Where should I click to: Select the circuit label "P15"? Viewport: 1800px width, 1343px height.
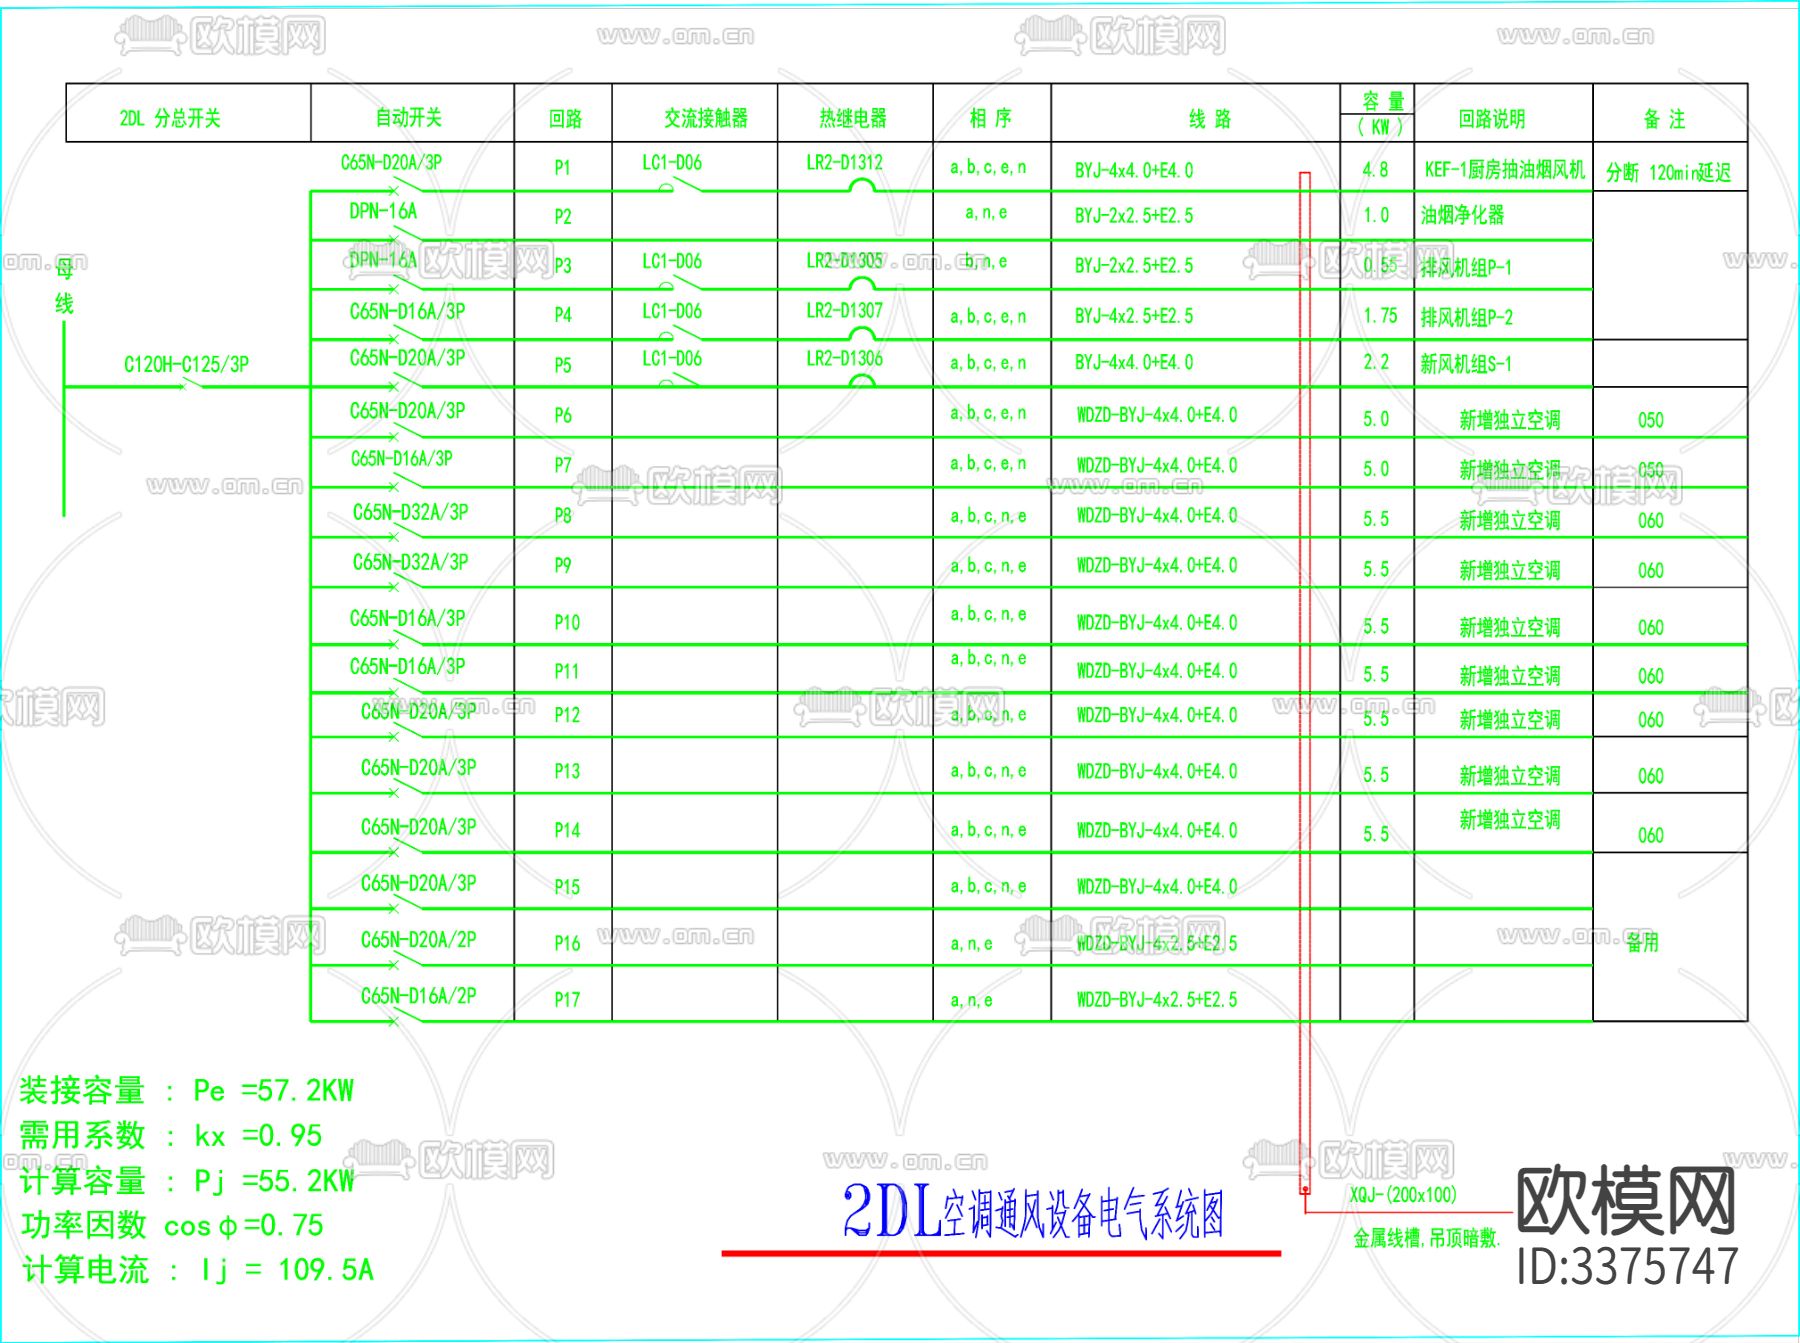pyautogui.click(x=567, y=887)
